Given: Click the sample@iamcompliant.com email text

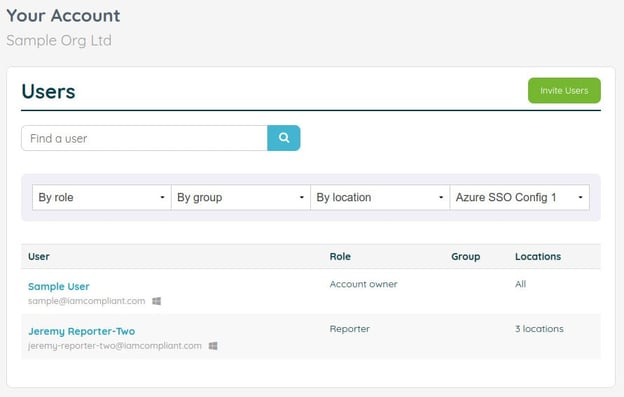Looking at the screenshot, I should tap(86, 301).
